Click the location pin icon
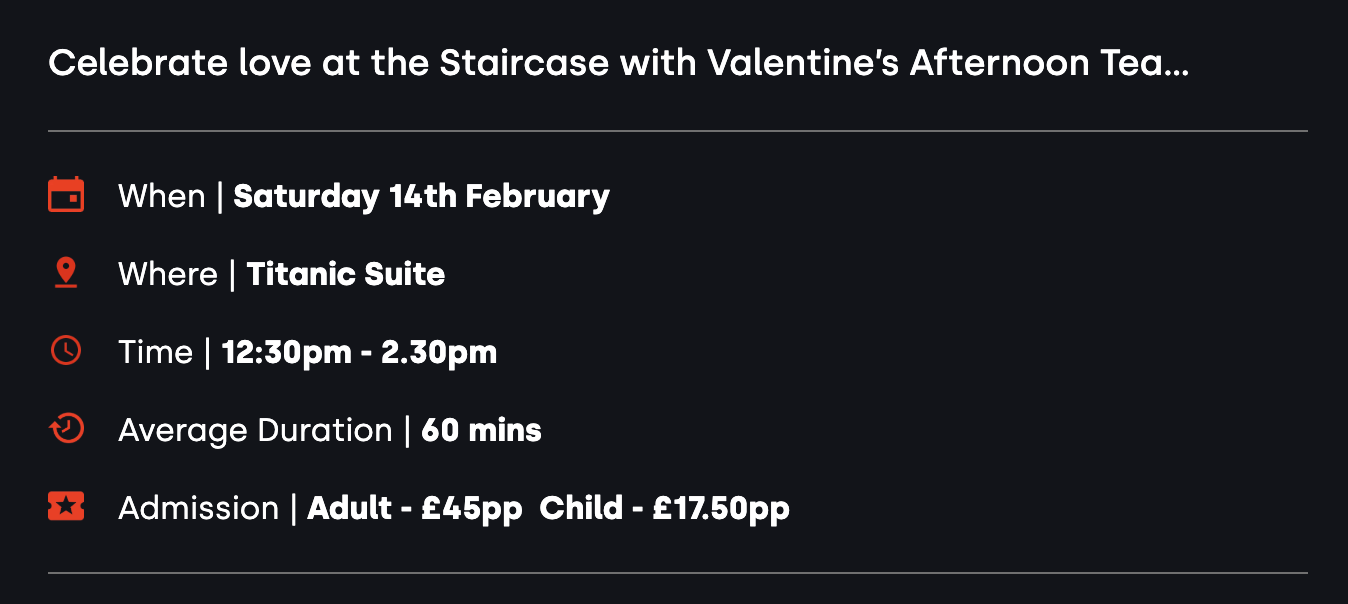The image size is (1348, 604). [x=66, y=273]
